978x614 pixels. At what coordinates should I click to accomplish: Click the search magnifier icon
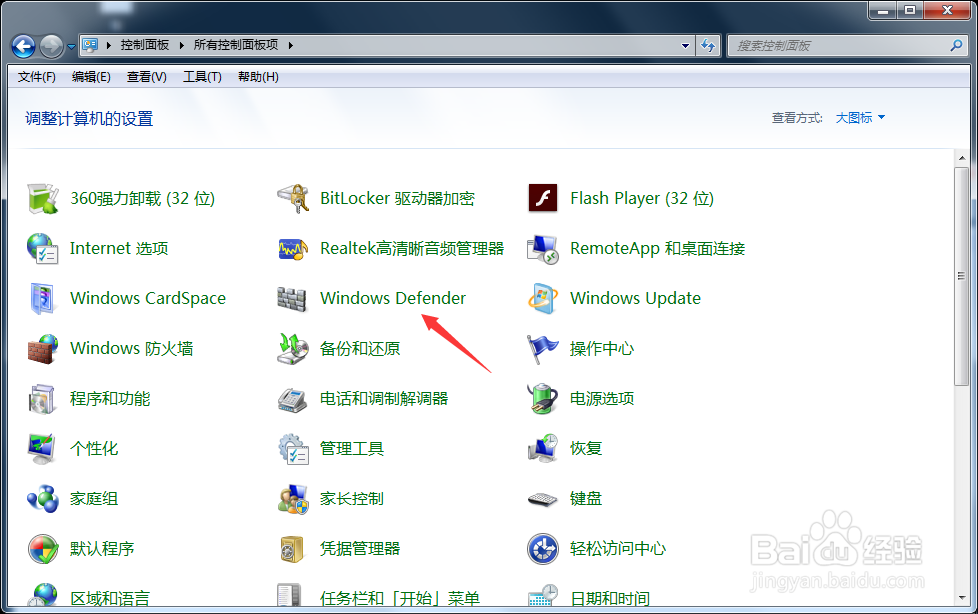click(x=956, y=45)
